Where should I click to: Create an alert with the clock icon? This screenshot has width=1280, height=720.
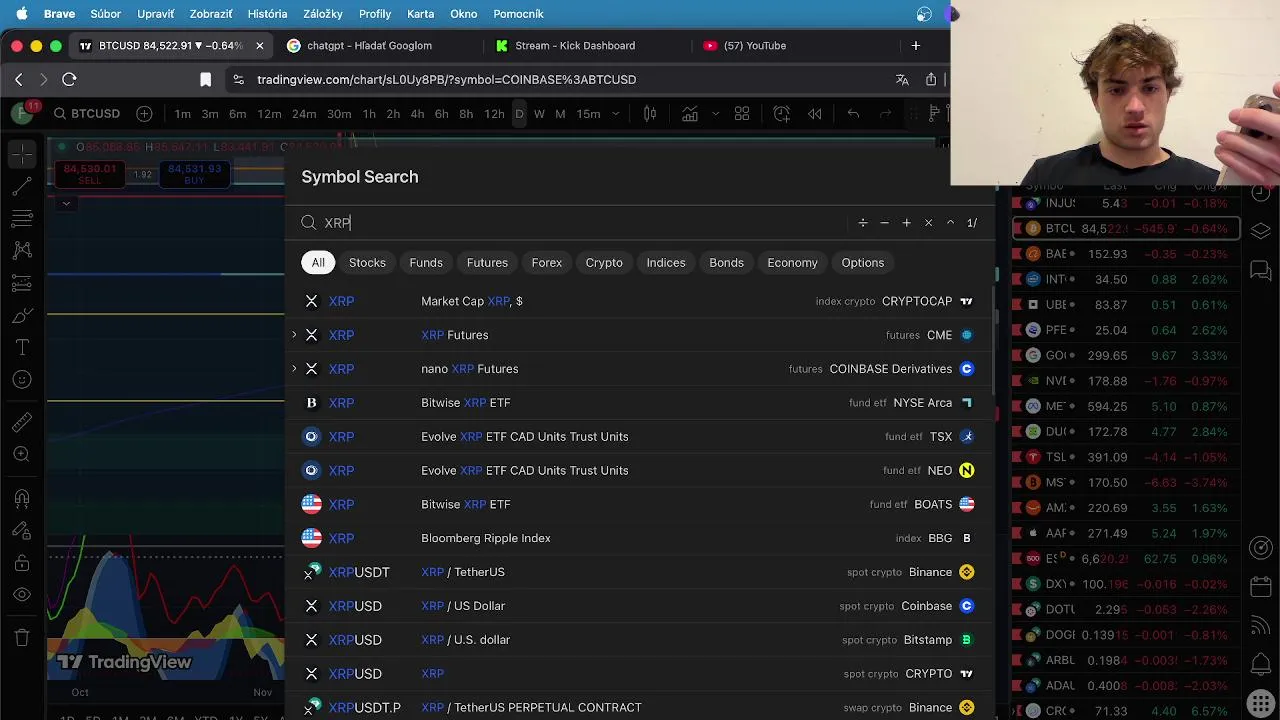pos(782,114)
